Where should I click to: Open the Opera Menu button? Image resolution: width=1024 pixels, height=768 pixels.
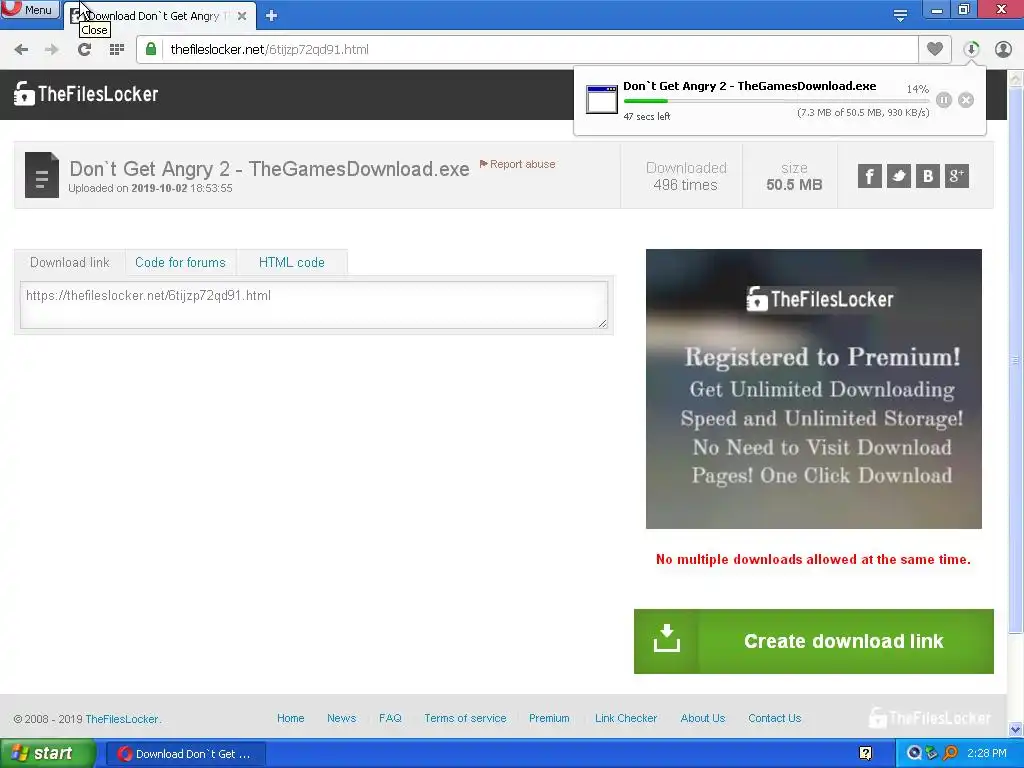(29, 9)
